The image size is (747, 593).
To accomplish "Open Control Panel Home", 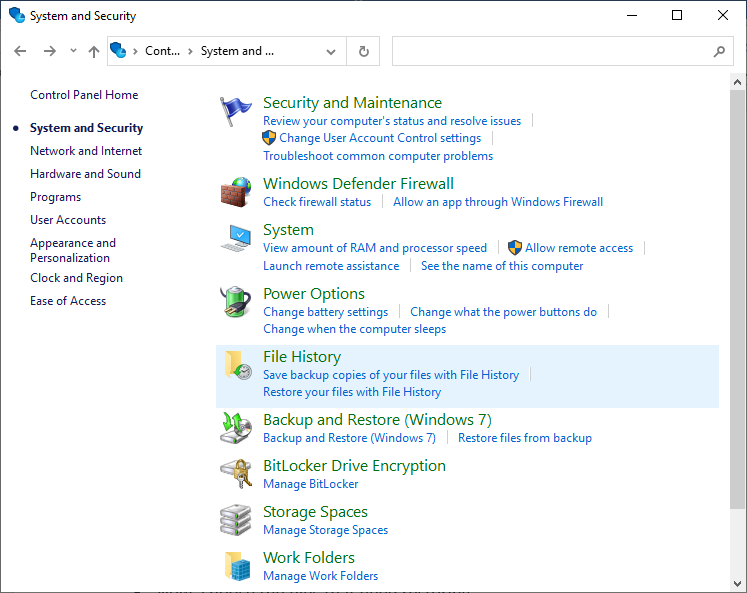I will tap(84, 95).
